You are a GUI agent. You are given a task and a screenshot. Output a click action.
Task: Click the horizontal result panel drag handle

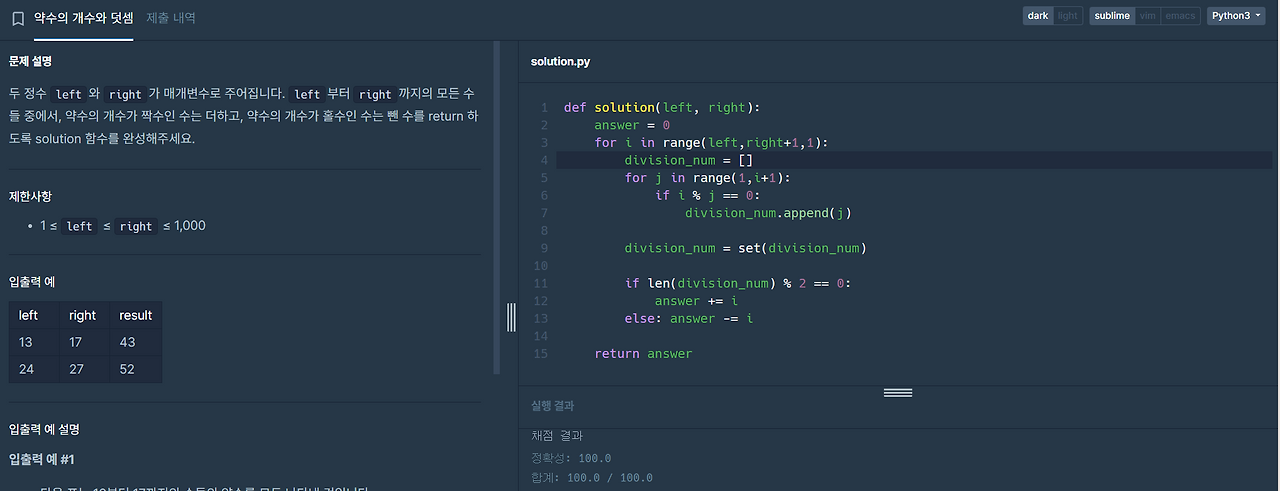[898, 393]
